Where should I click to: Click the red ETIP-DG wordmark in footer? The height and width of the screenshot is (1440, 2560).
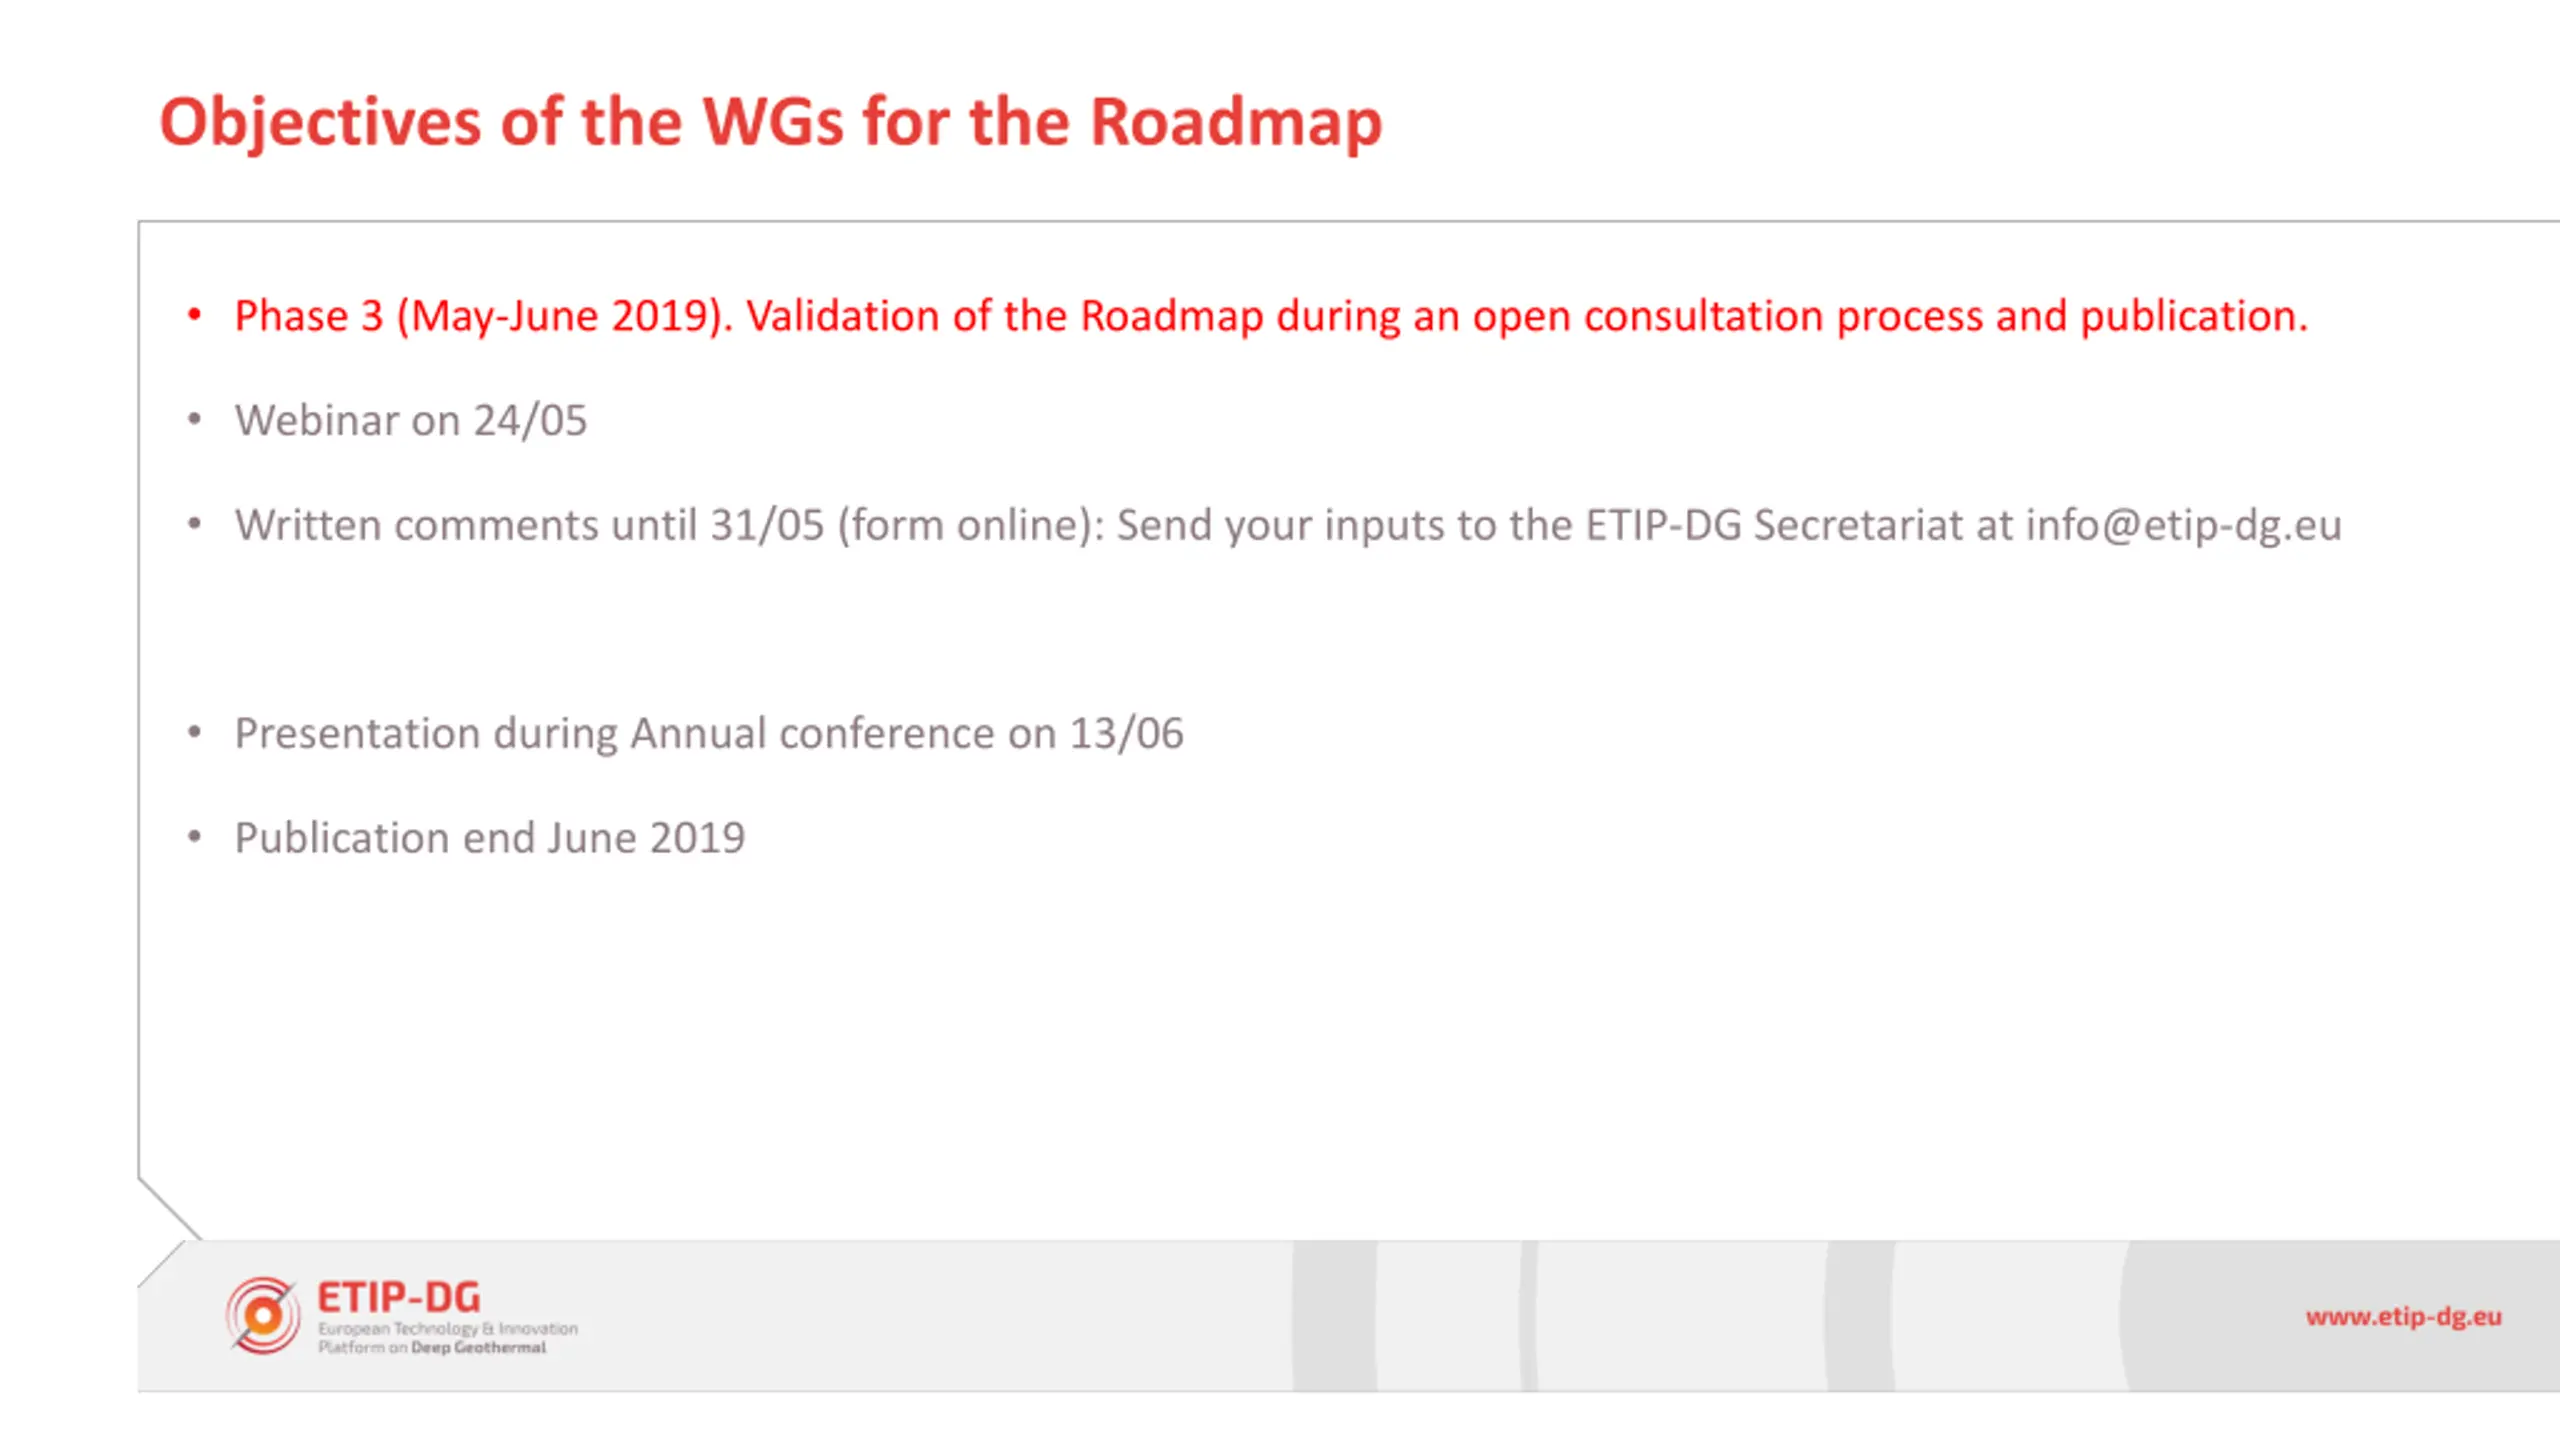(399, 1297)
